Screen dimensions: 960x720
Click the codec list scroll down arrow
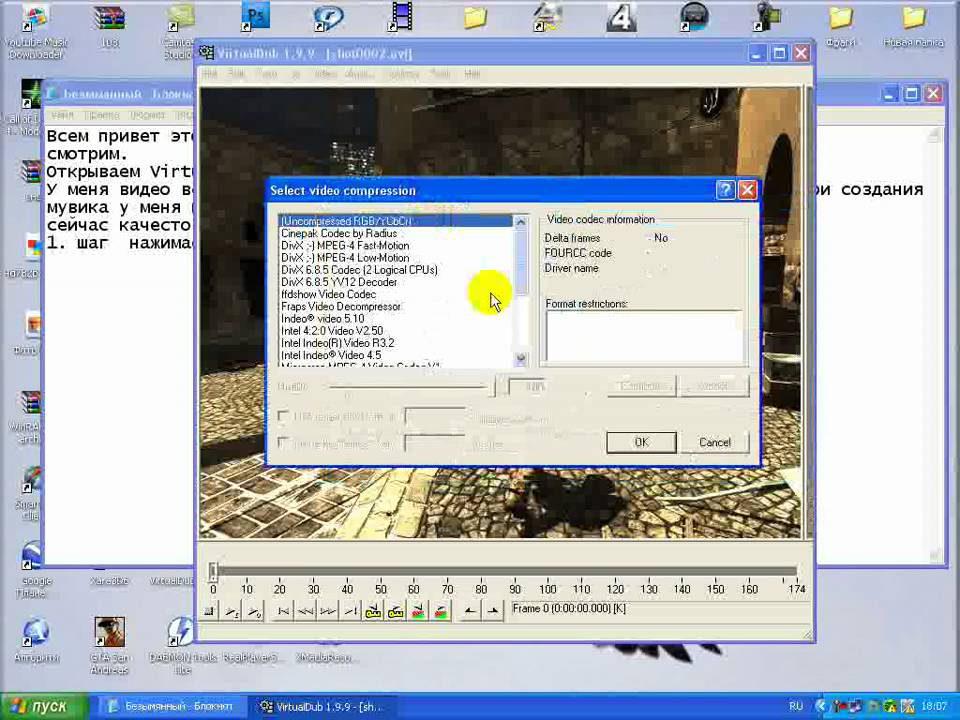[521, 359]
